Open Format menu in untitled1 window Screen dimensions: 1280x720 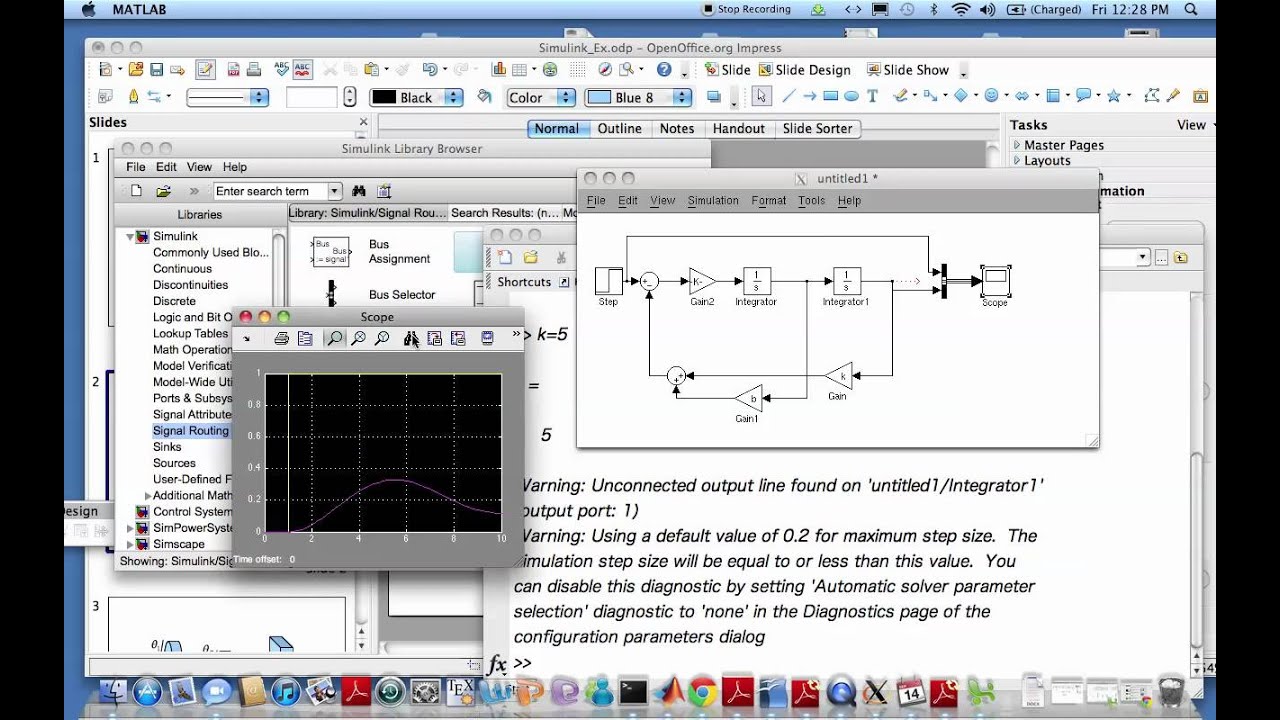pos(769,200)
